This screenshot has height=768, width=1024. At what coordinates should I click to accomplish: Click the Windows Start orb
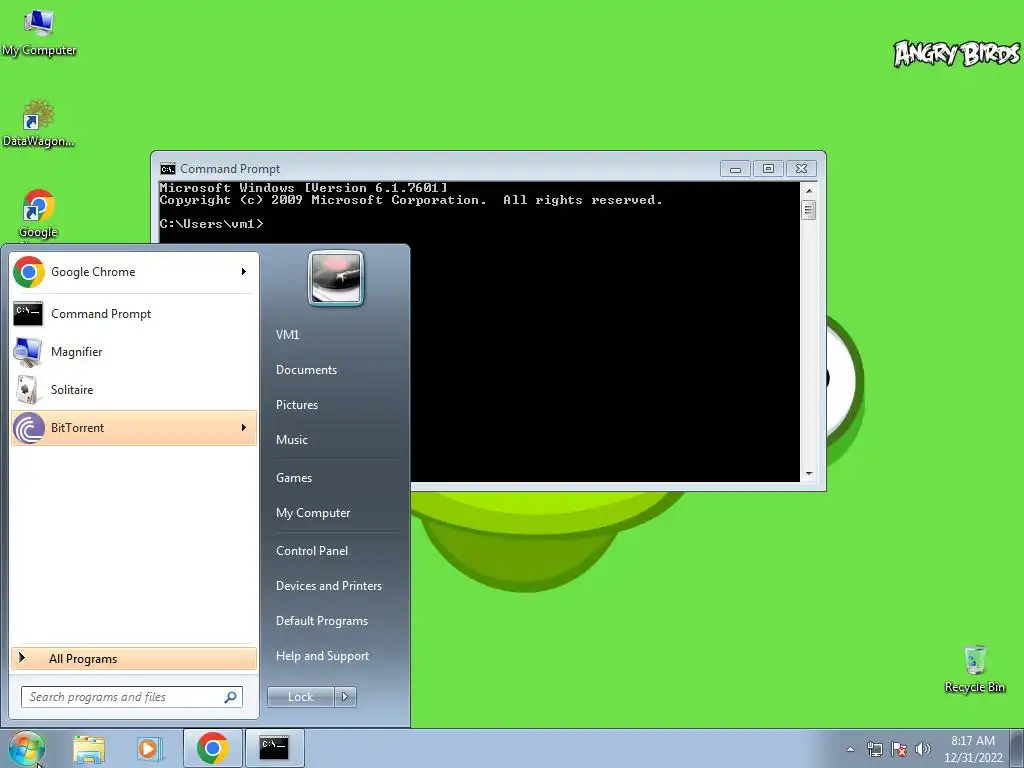pos(27,748)
